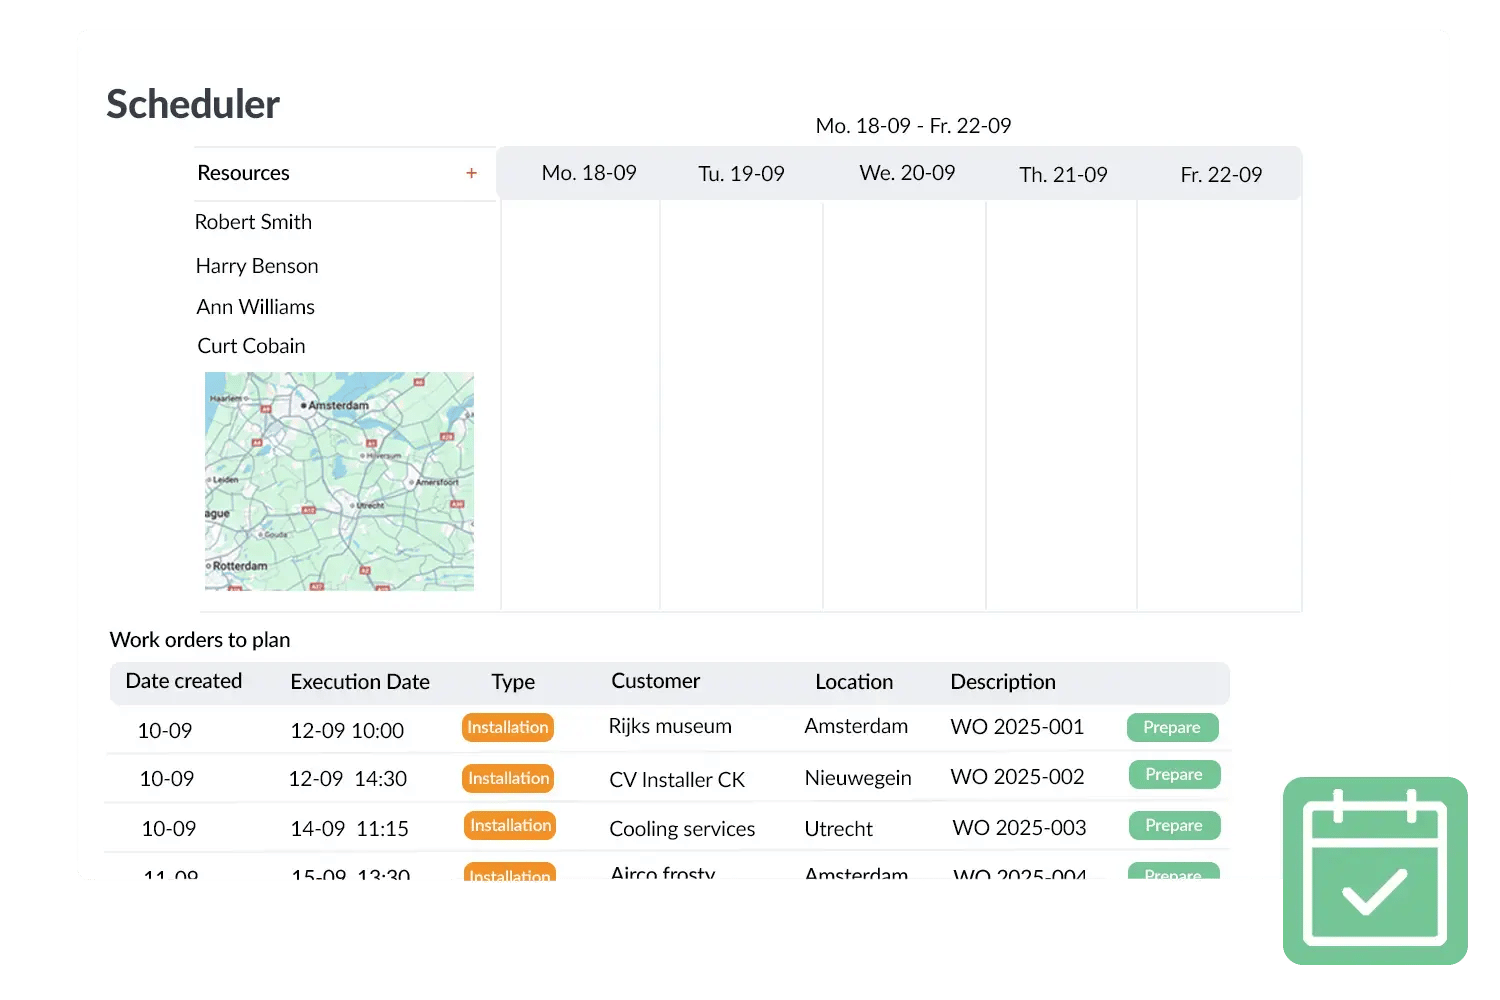
Task: Sort by Execution Date column header
Action: point(360,682)
